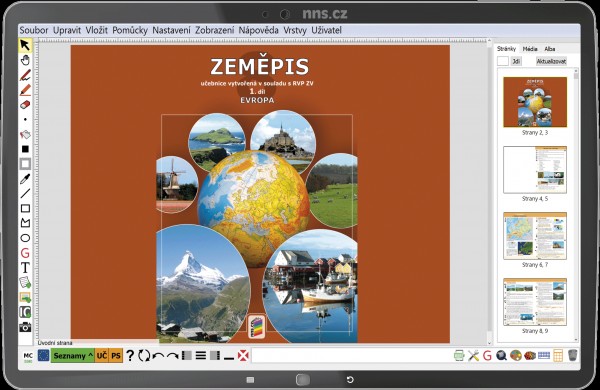Viewport: 600px width, 390px height.
Task: Select the rectangle shape tool
Action: (x=25, y=209)
